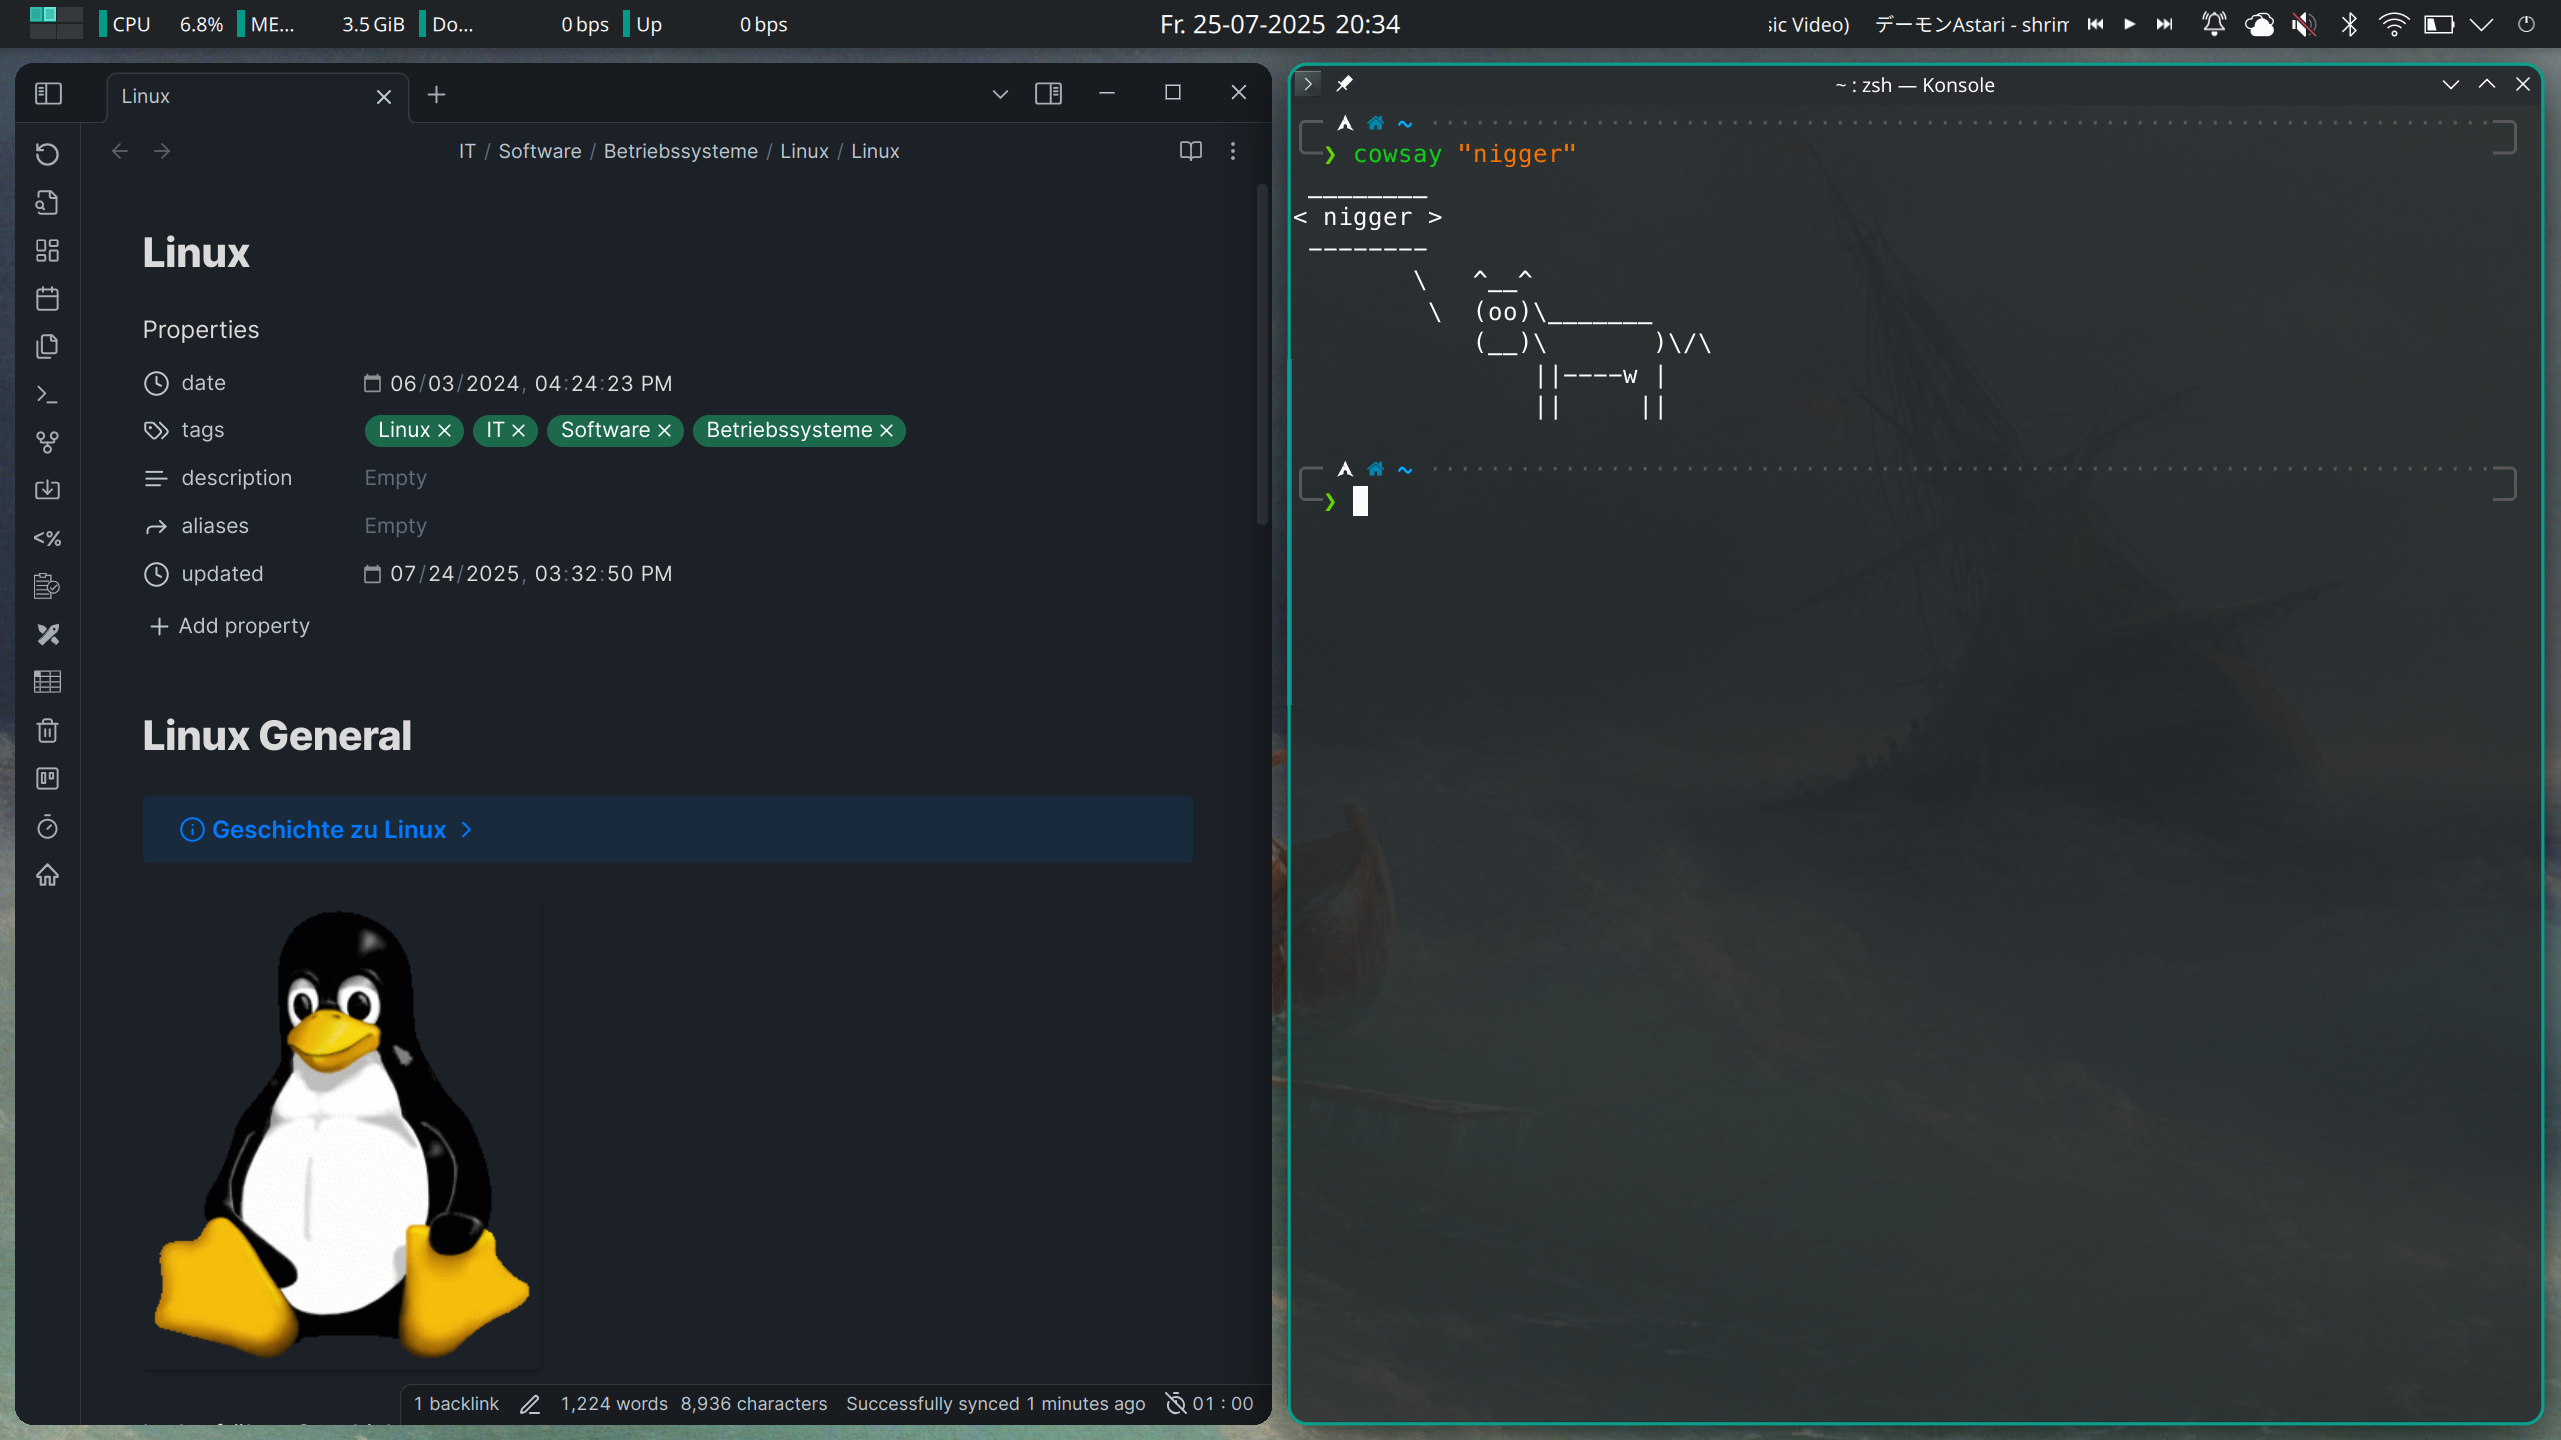Open the four-squares dashboard ribbon icon

coord(47,250)
